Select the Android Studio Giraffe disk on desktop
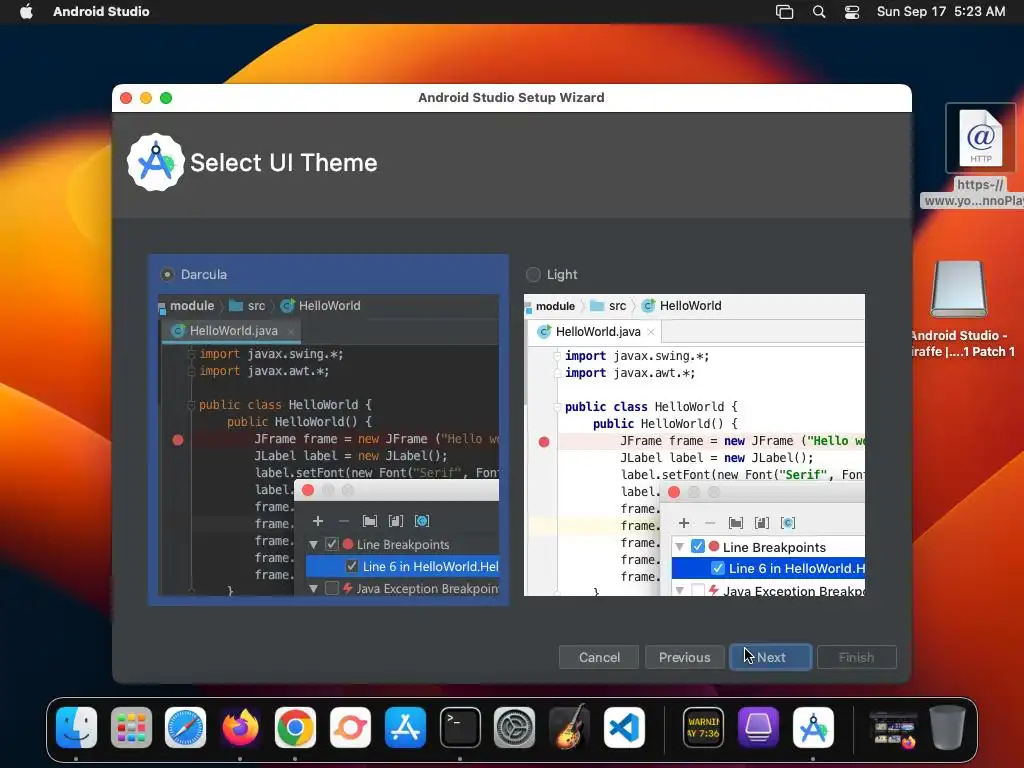Screen dimensions: 1024x768 [x=958, y=289]
